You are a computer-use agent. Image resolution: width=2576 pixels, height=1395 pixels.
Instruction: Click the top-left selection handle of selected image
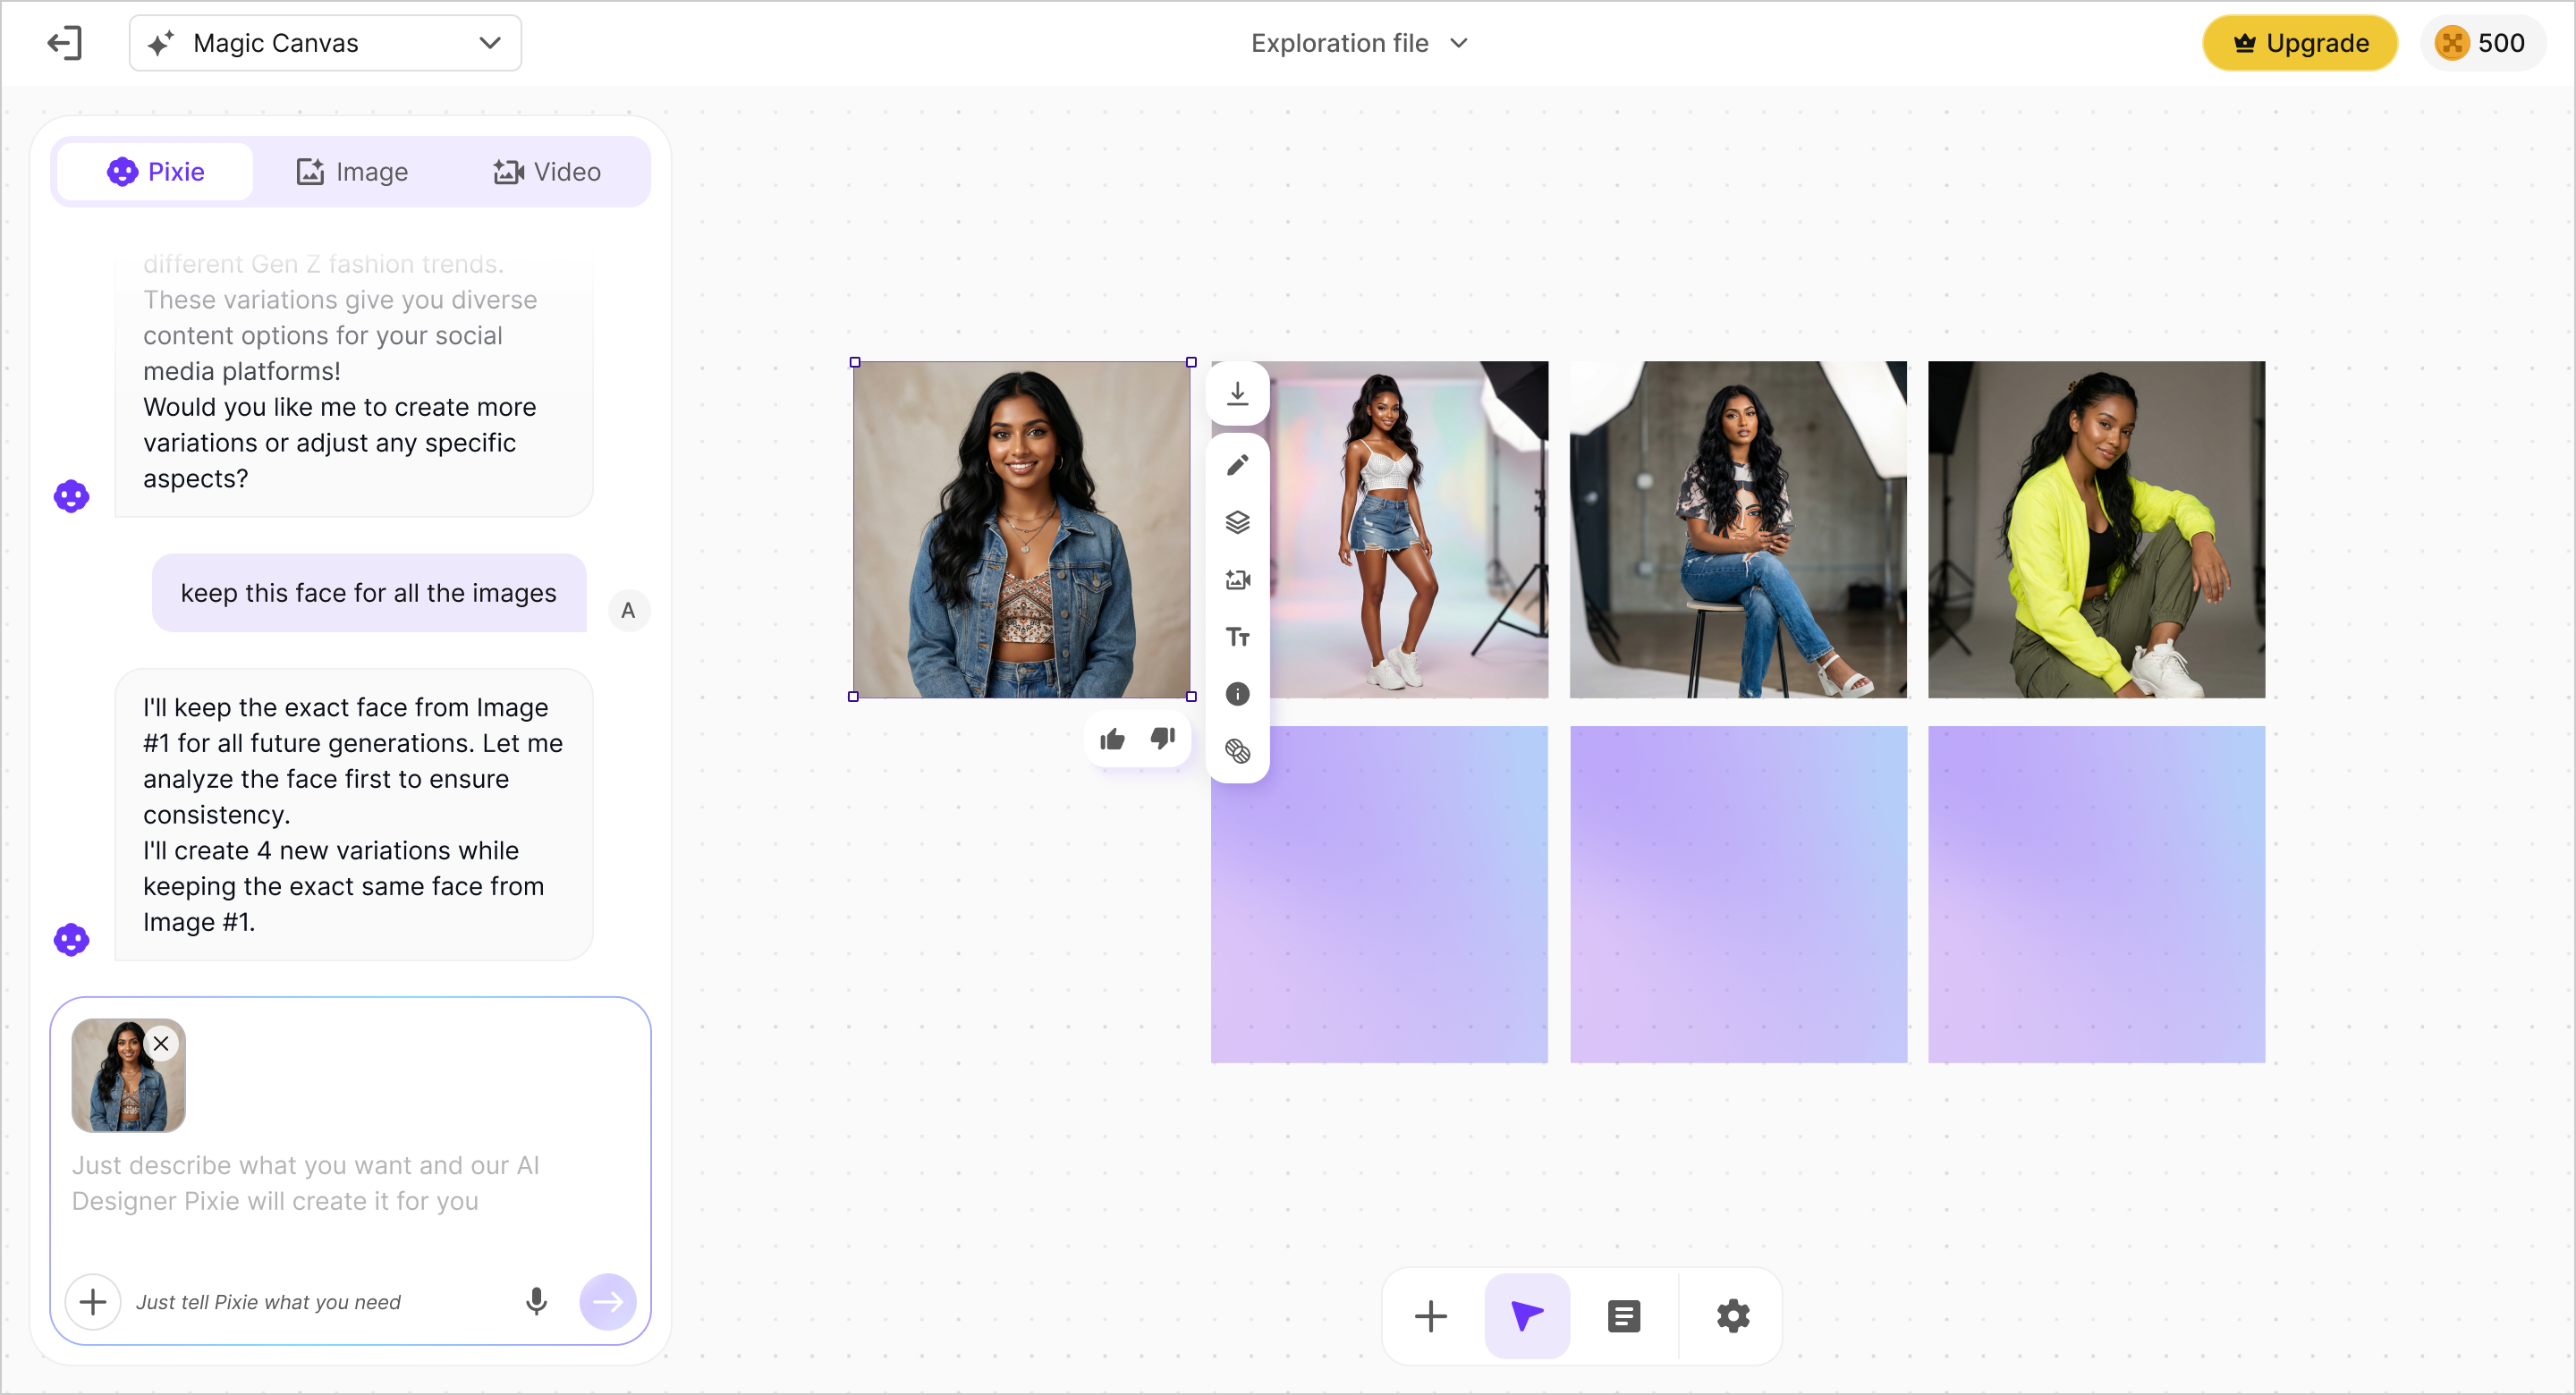855,362
